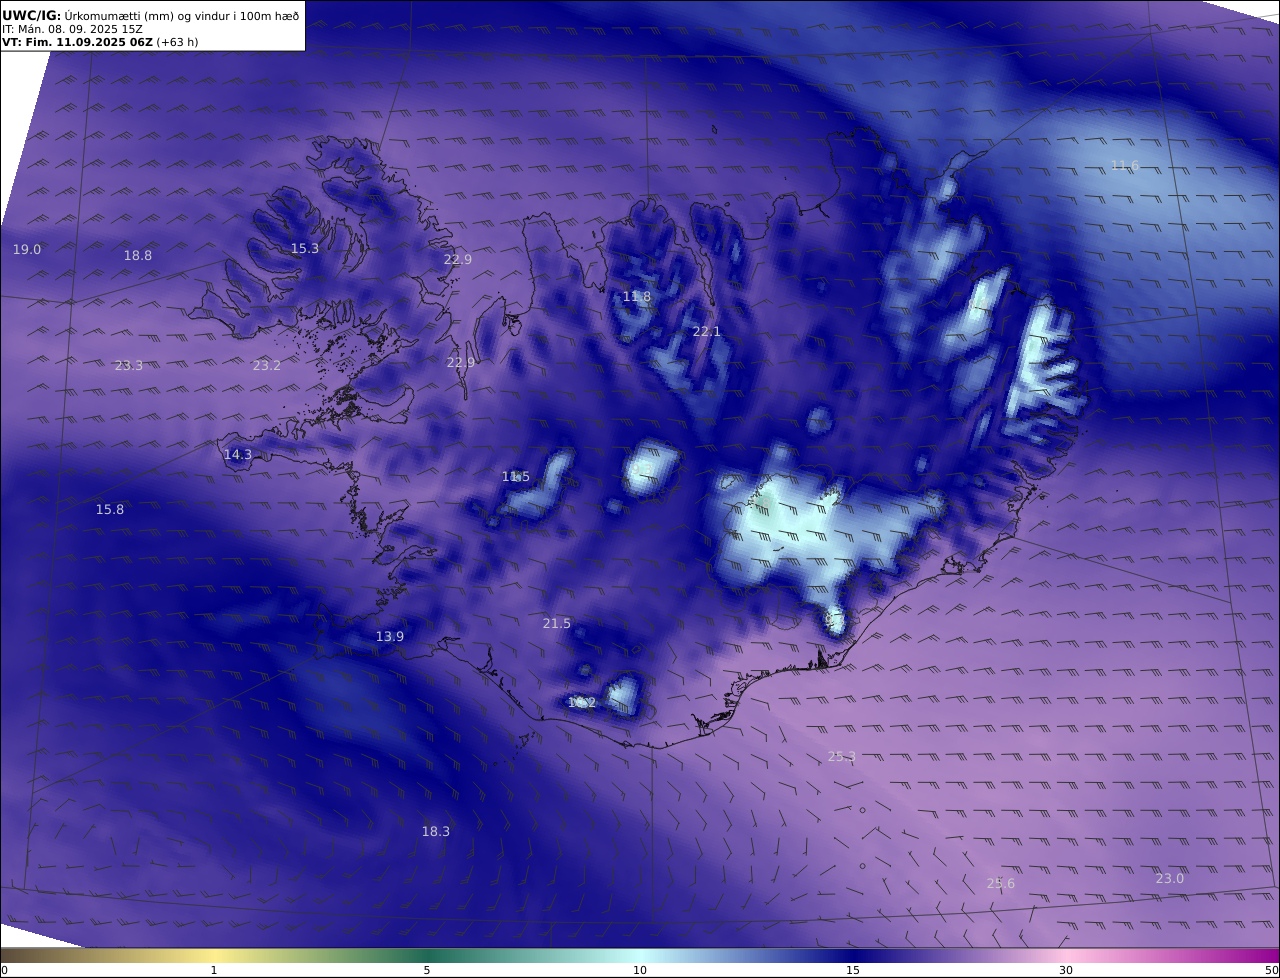
Task: Click the 25.6 value label
Action: (1001, 884)
